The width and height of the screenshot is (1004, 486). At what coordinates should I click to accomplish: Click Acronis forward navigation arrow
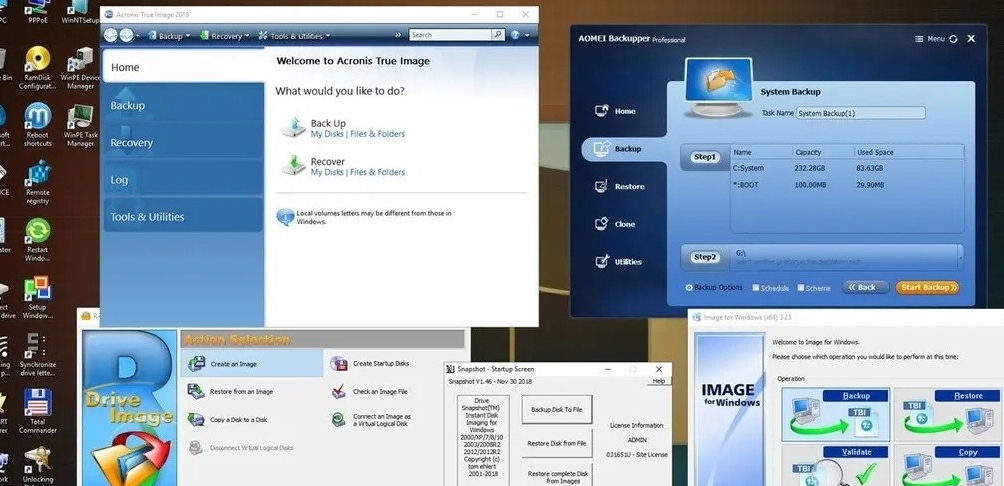coord(127,35)
